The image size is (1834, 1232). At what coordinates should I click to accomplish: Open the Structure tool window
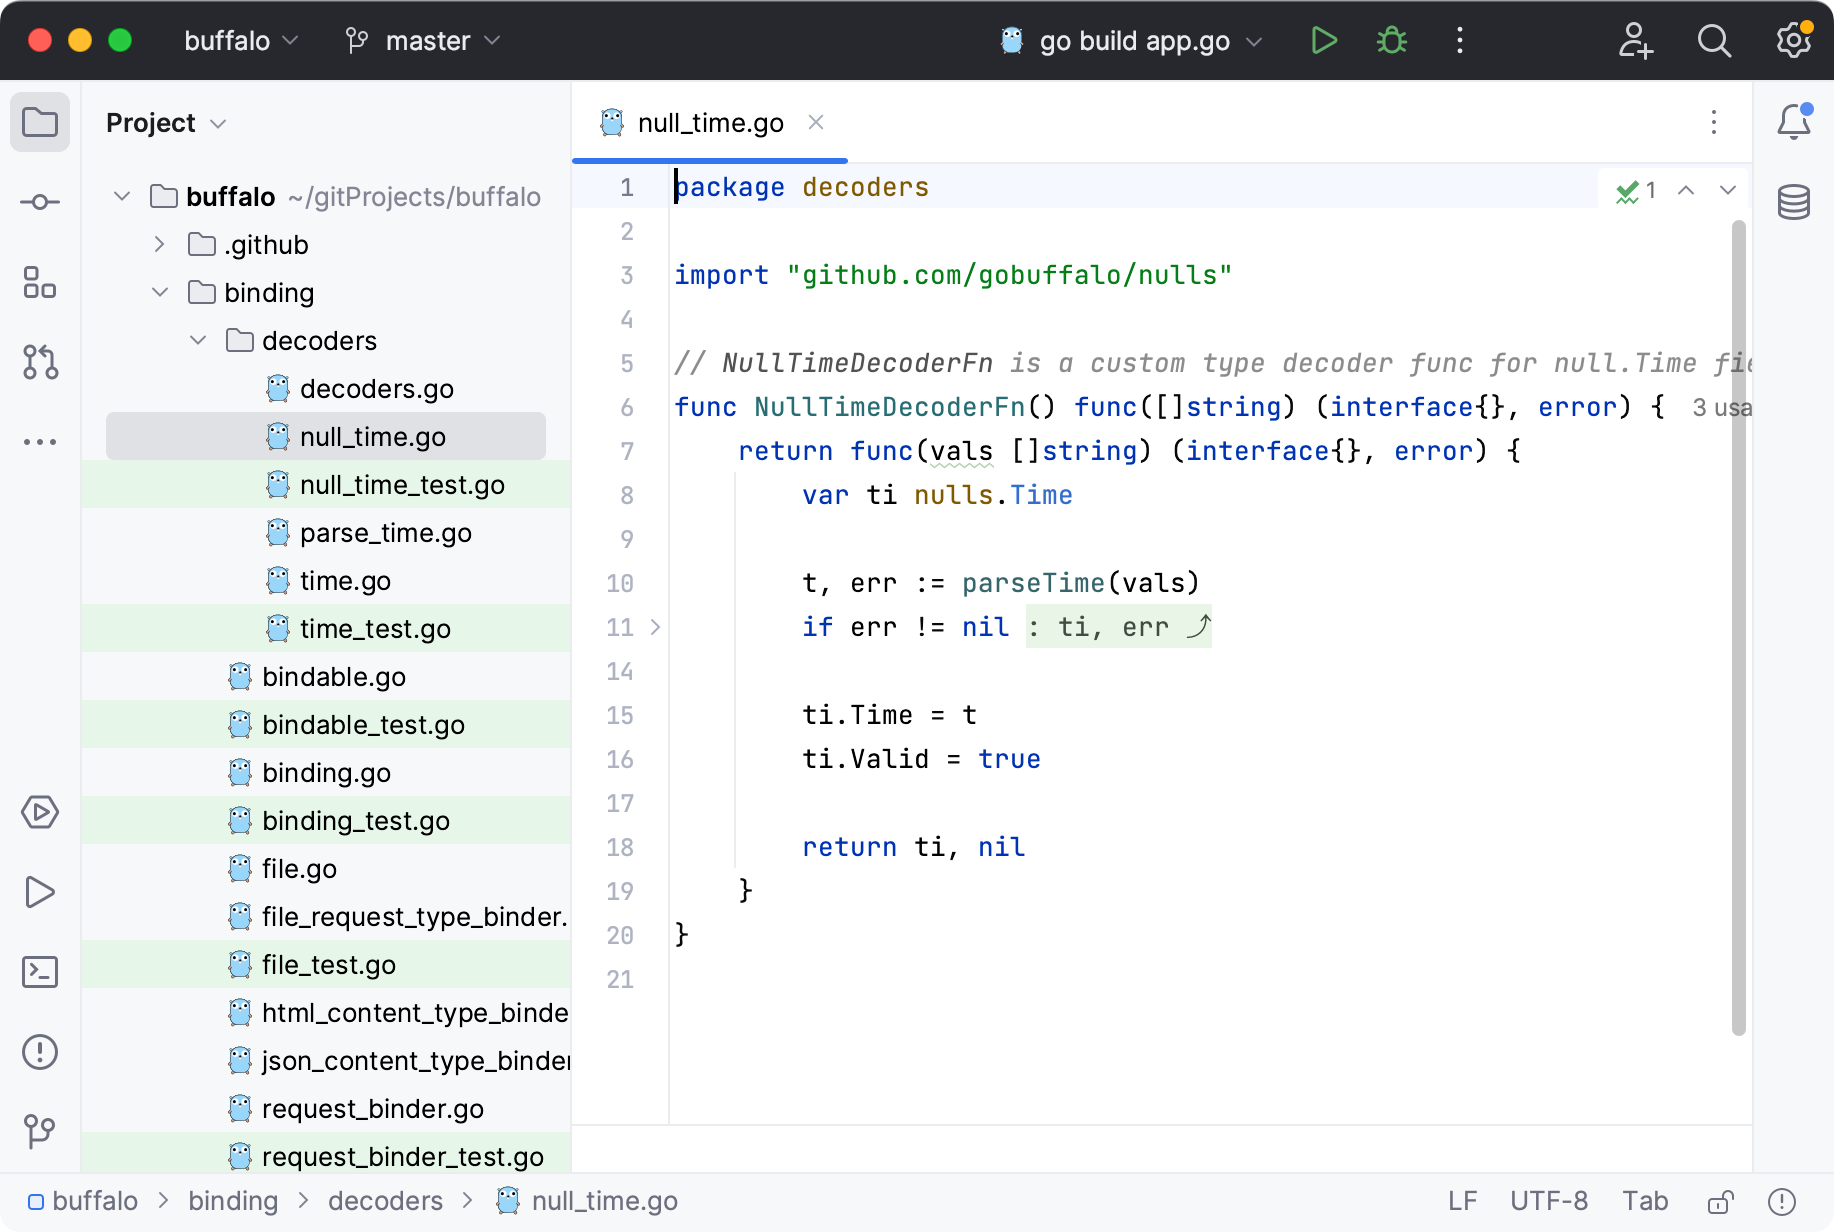pyautogui.click(x=40, y=283)
